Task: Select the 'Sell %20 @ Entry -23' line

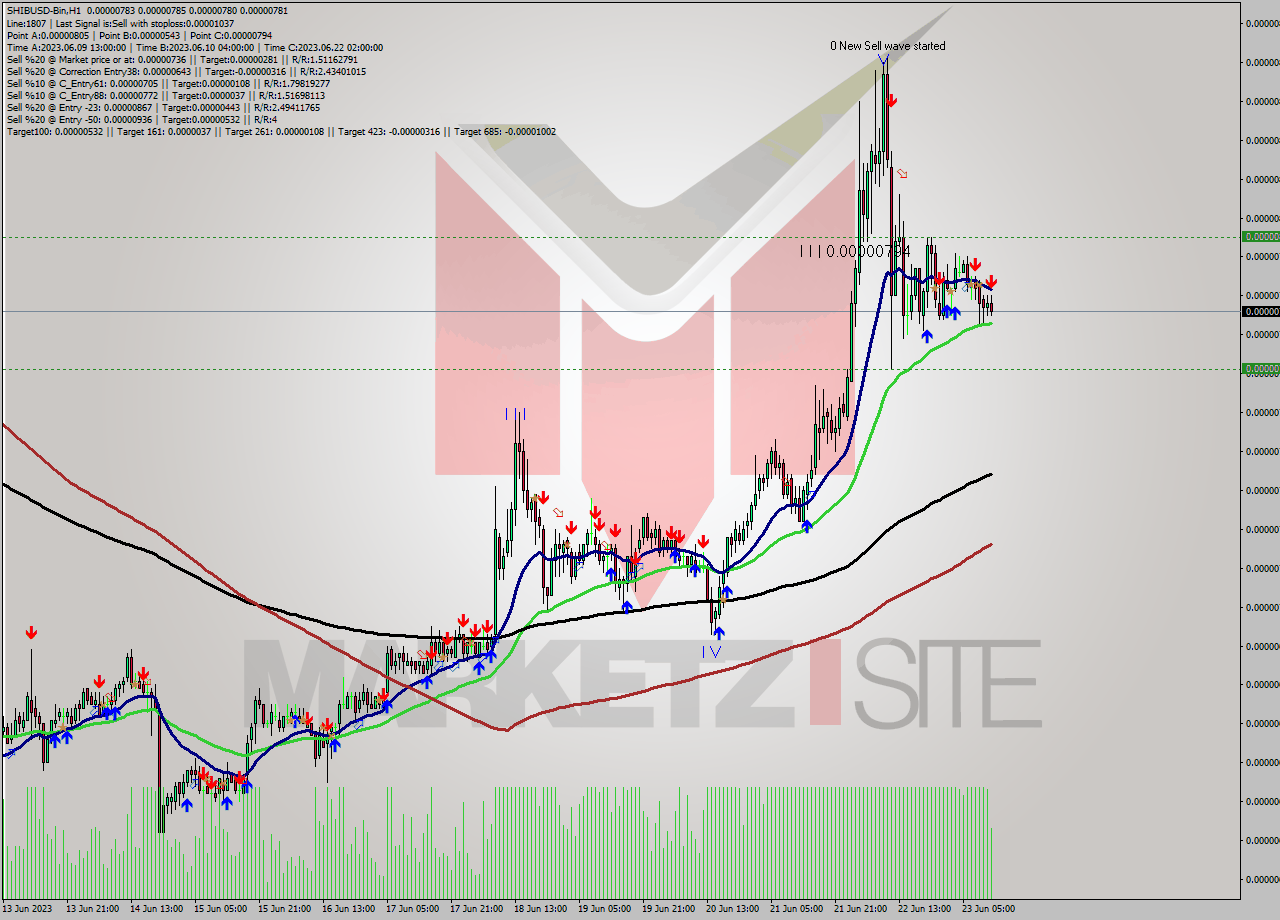Action: [162, 107]
